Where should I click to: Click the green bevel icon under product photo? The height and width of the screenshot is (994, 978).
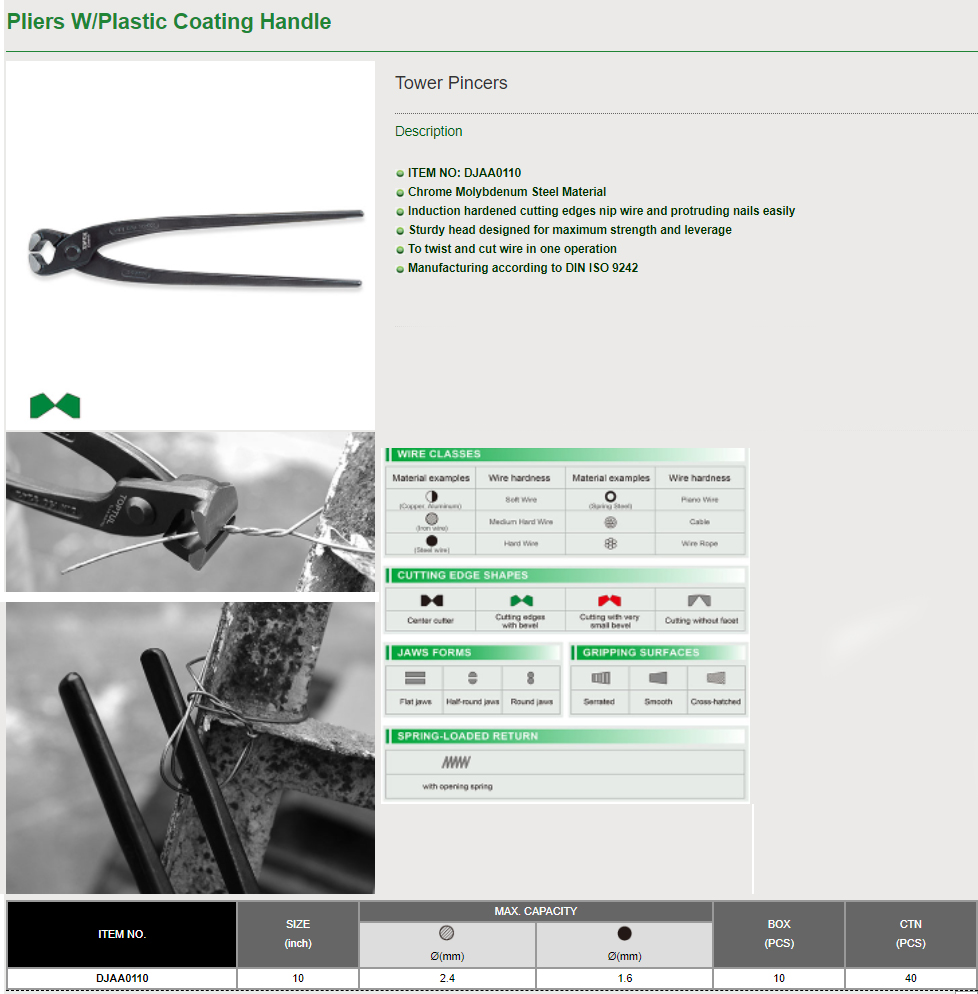54,405
